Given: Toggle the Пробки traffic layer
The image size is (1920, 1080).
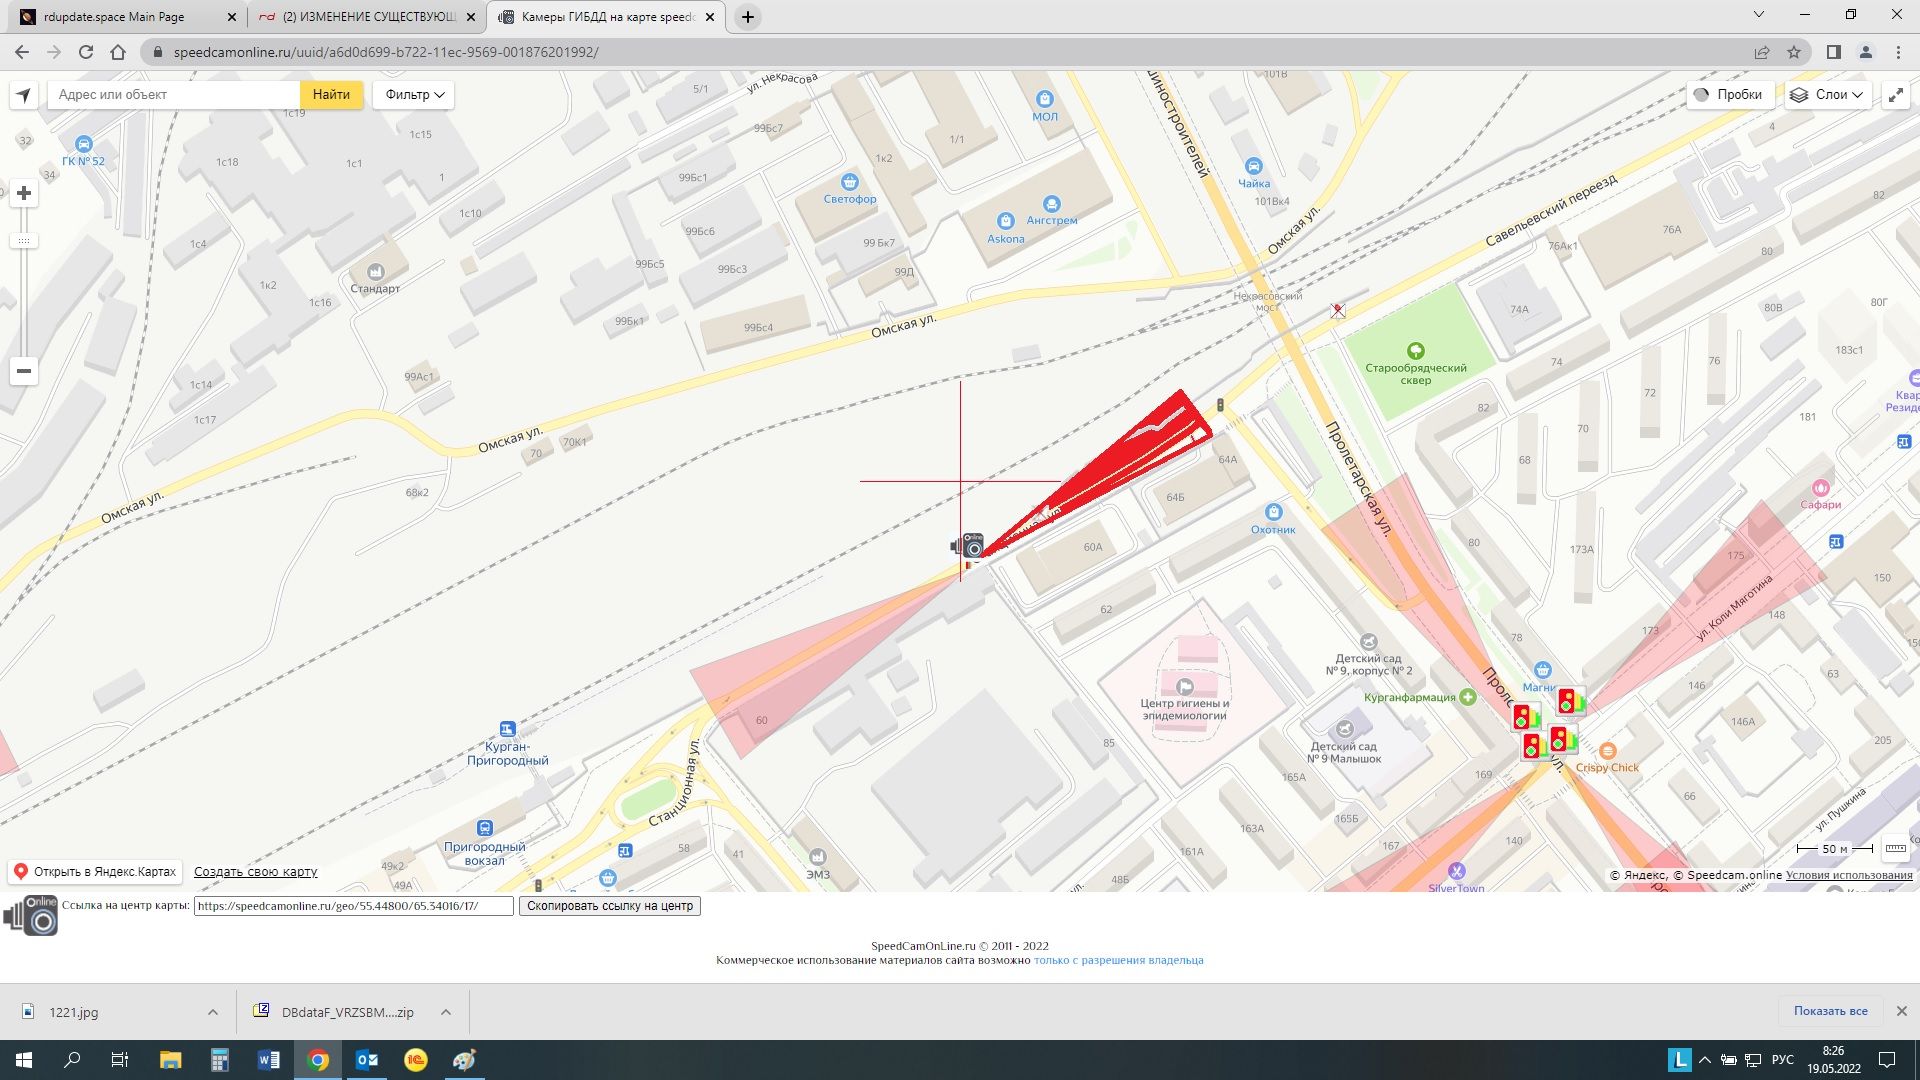Looking at the screenshot, I should coord(1728,95).
